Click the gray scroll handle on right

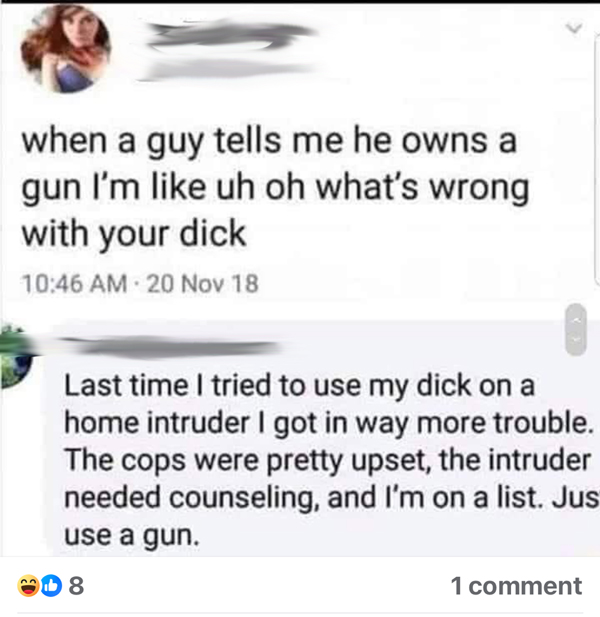[576, 330]
